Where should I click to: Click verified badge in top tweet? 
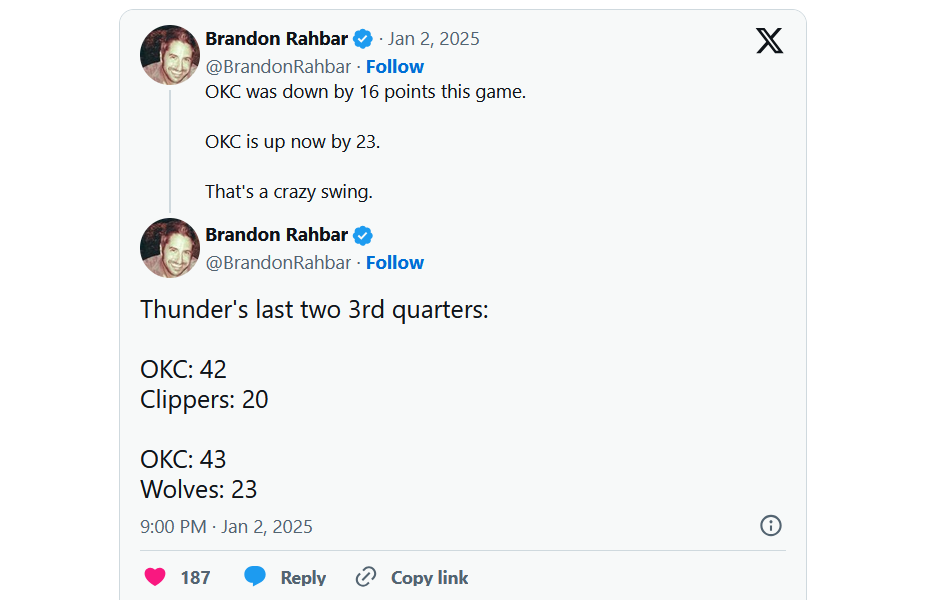point(363,39)
